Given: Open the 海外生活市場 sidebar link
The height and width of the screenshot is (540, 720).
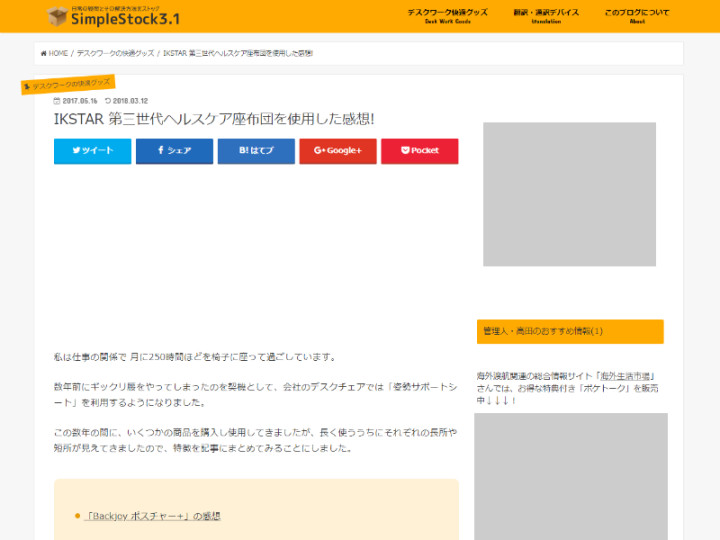Looking at the screenshot, I should coord(625,376).
